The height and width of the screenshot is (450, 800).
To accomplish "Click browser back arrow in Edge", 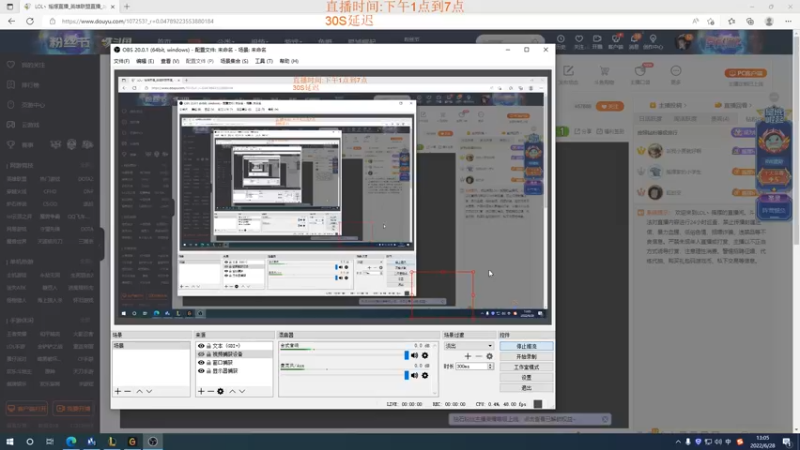I will pyautogui.click(x=11, y=21).
